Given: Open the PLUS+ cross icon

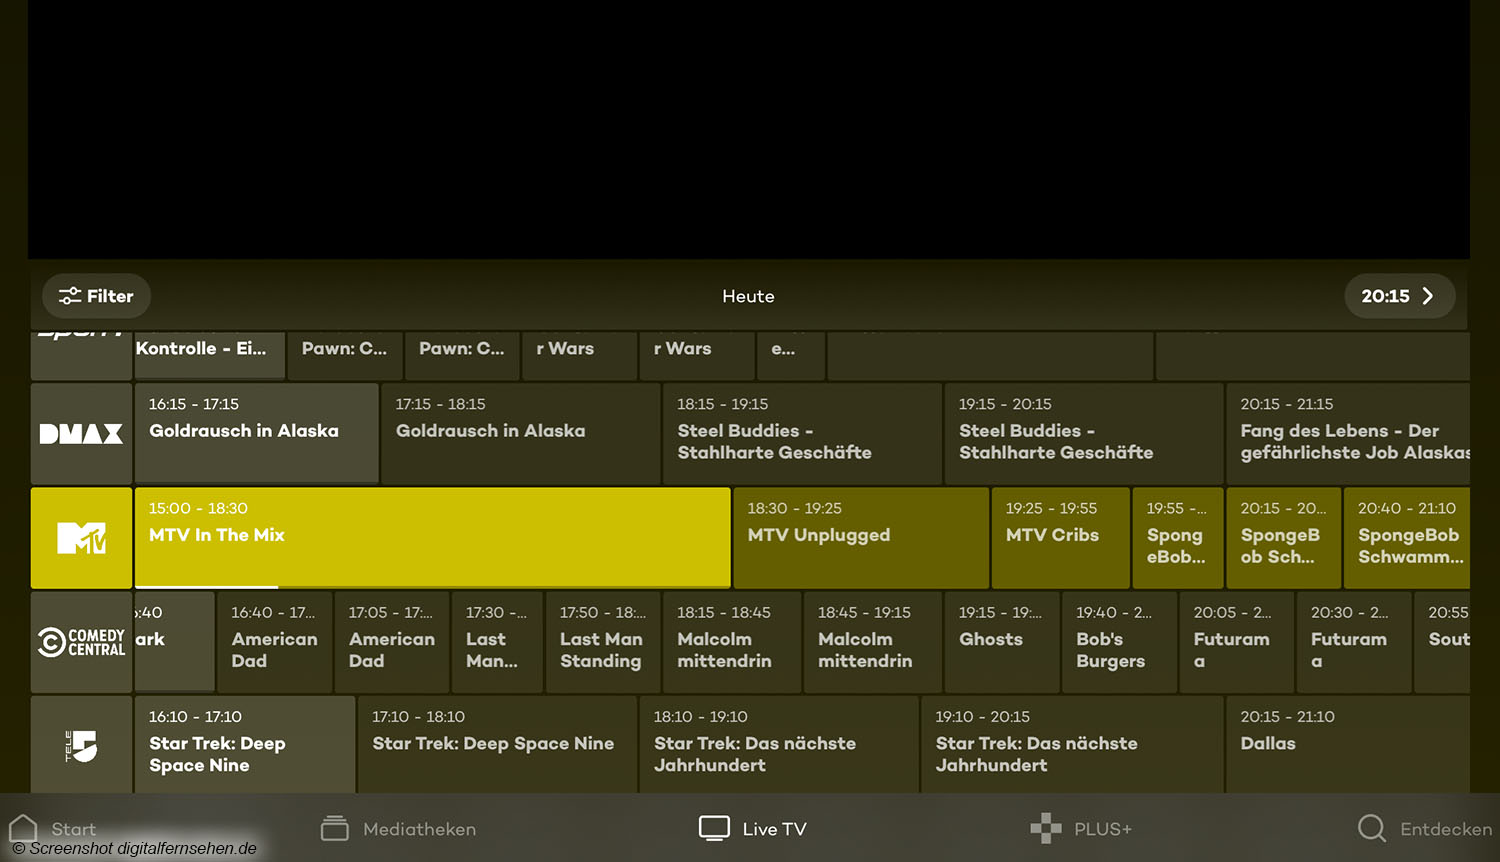Looking at the screenshot, I should [1046, 829].
